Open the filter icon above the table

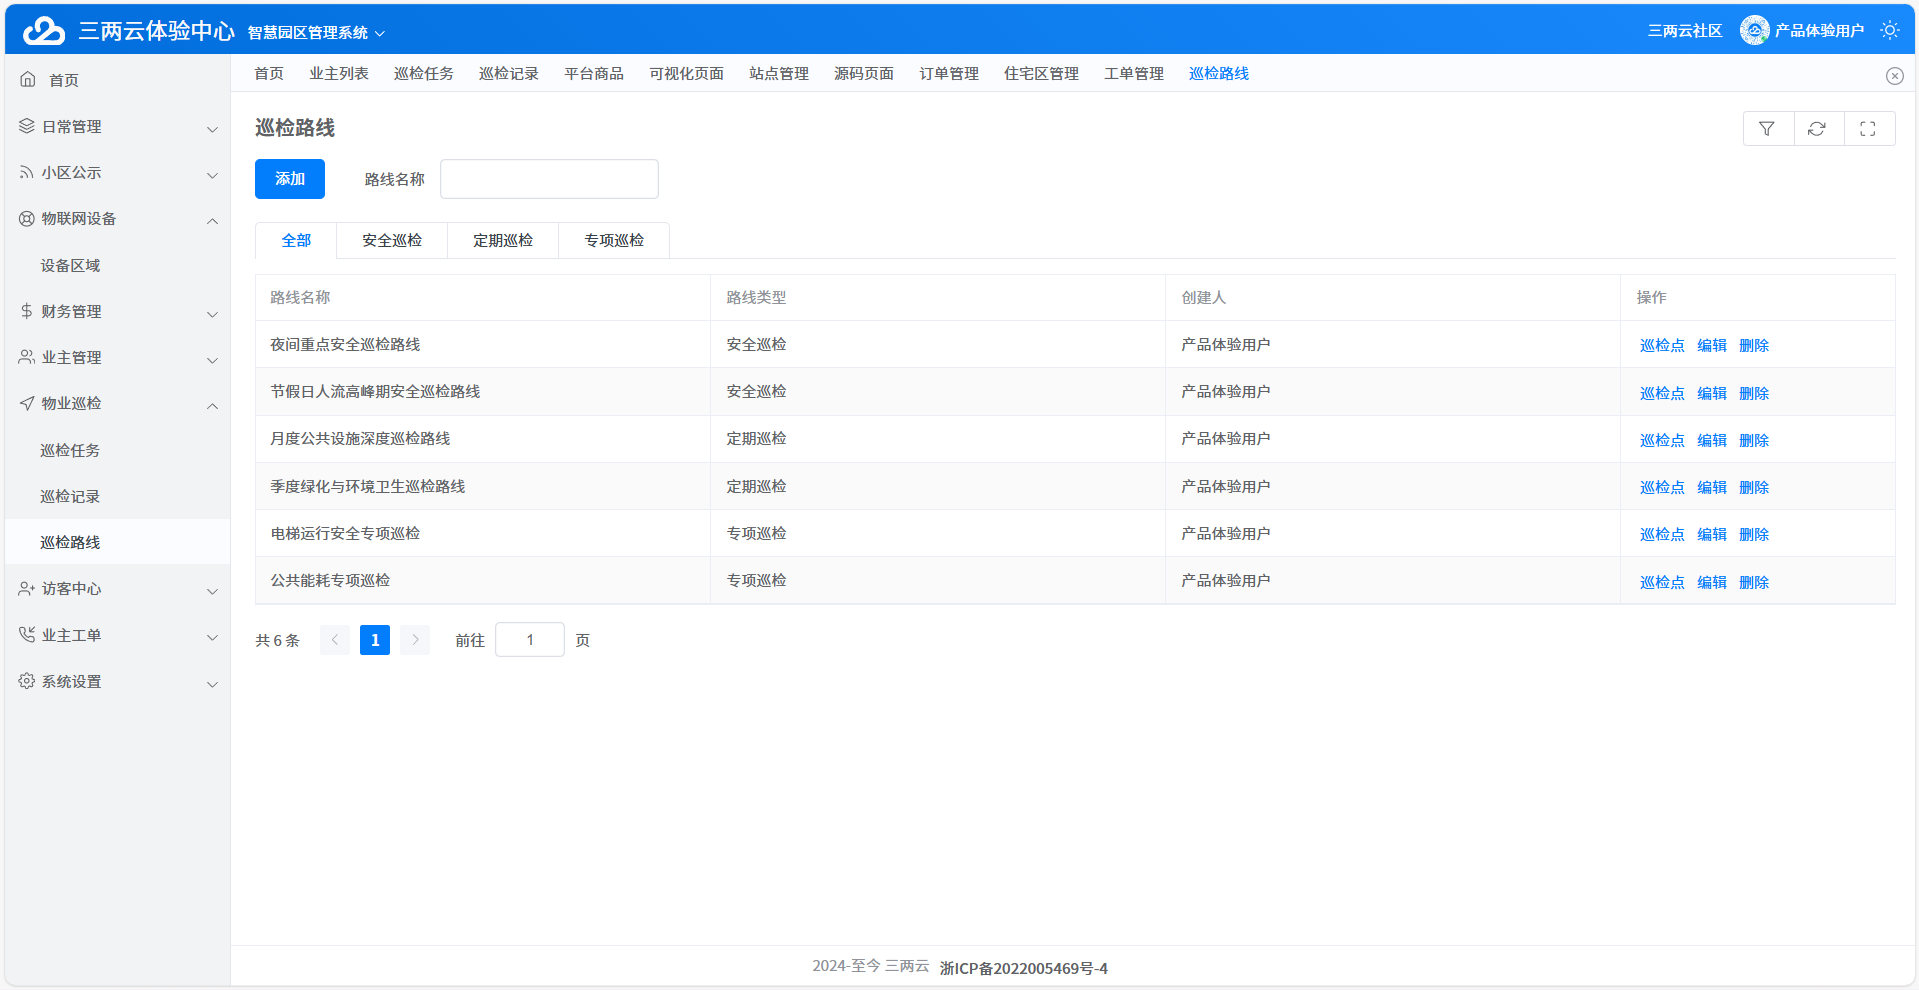coord(1768,128)
